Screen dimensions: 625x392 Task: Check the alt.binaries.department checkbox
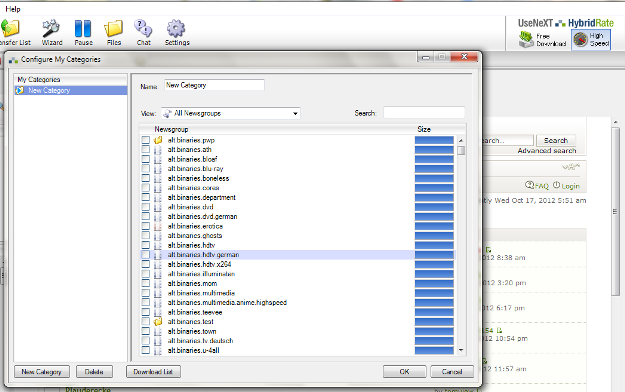145,197
